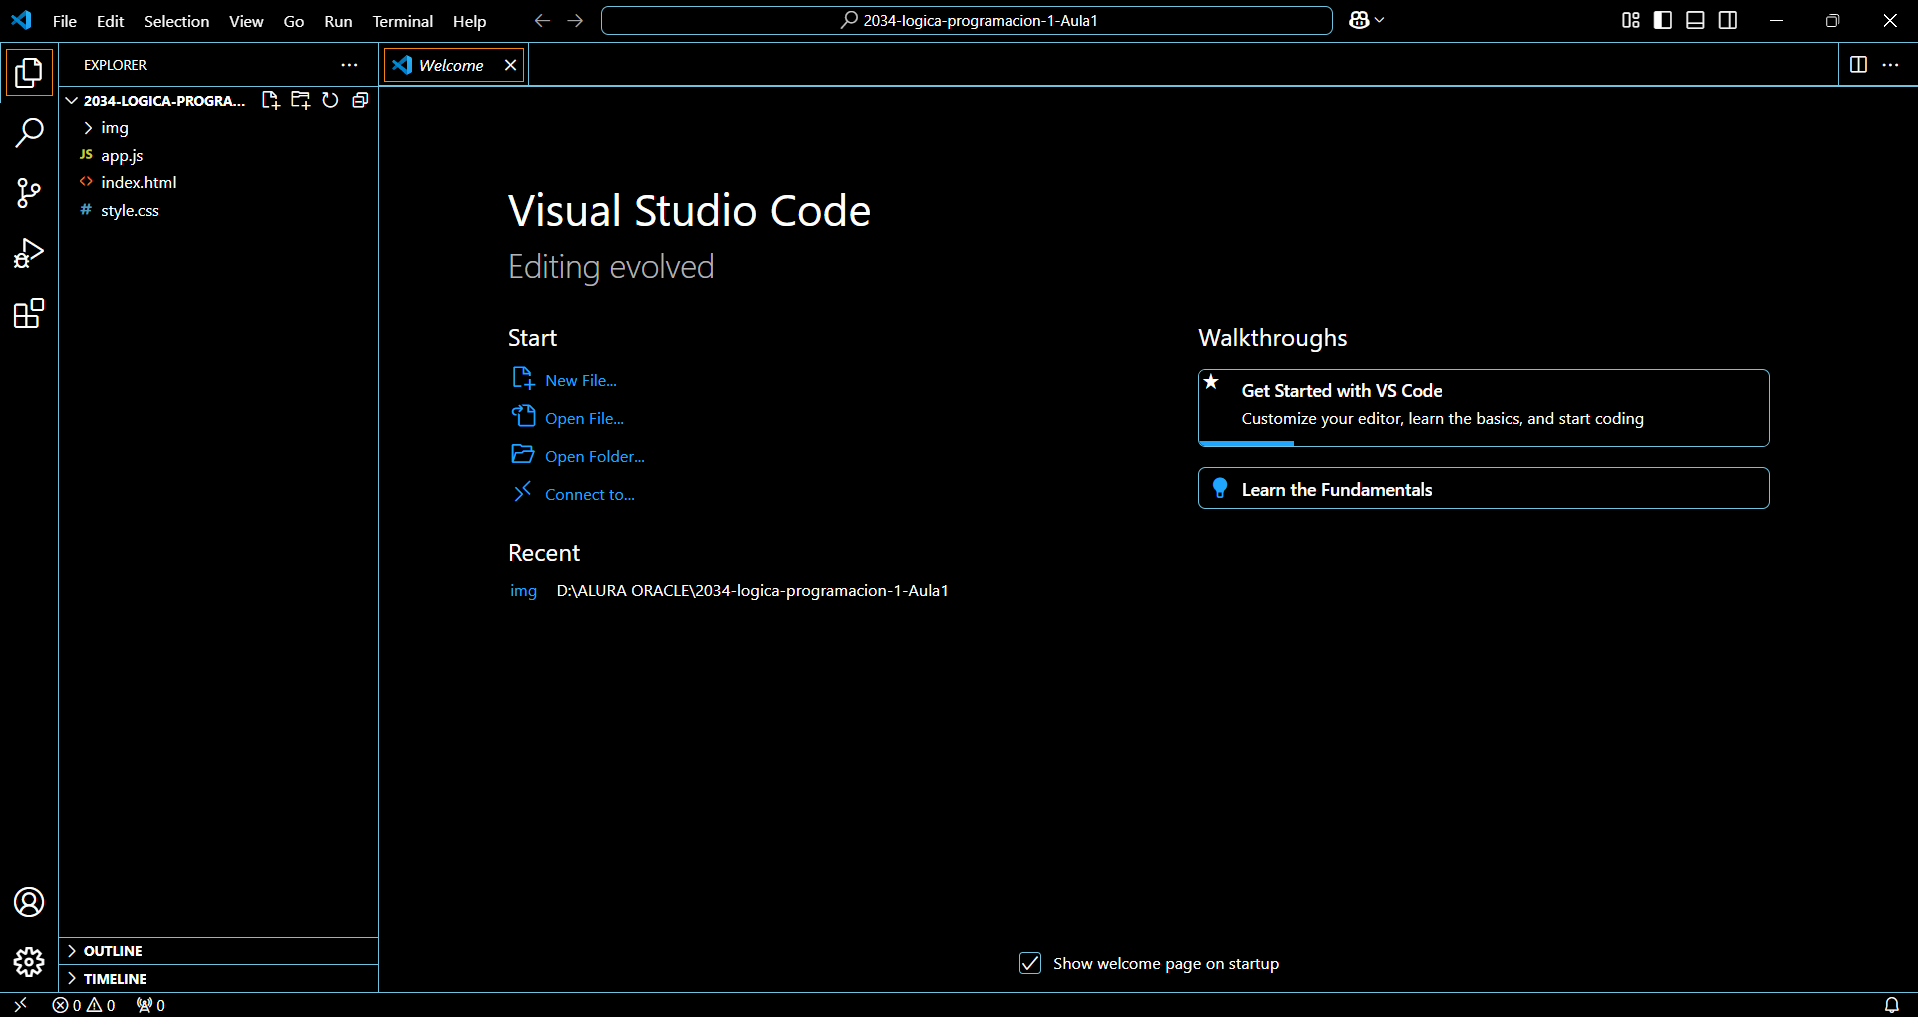Open the Accounts menu icon
This screenshot has width=1918, height=1017.
(x=29, y=902)
